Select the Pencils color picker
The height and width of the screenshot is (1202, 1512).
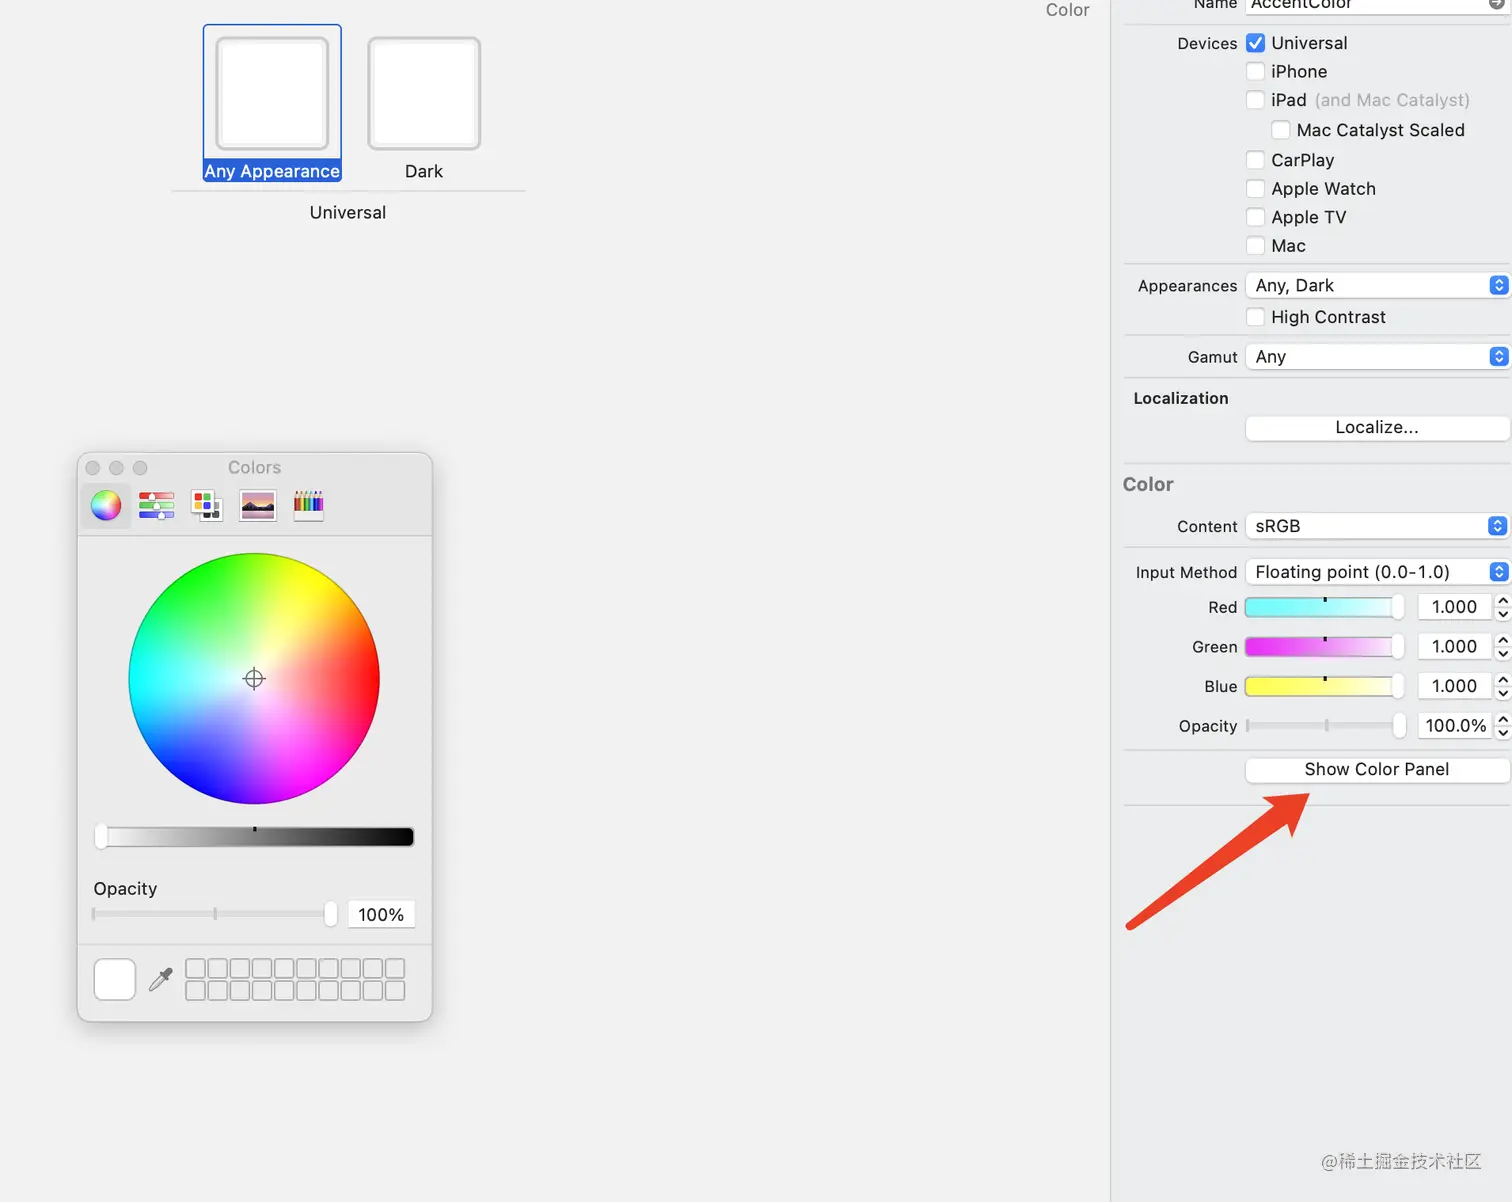(308, 505)
